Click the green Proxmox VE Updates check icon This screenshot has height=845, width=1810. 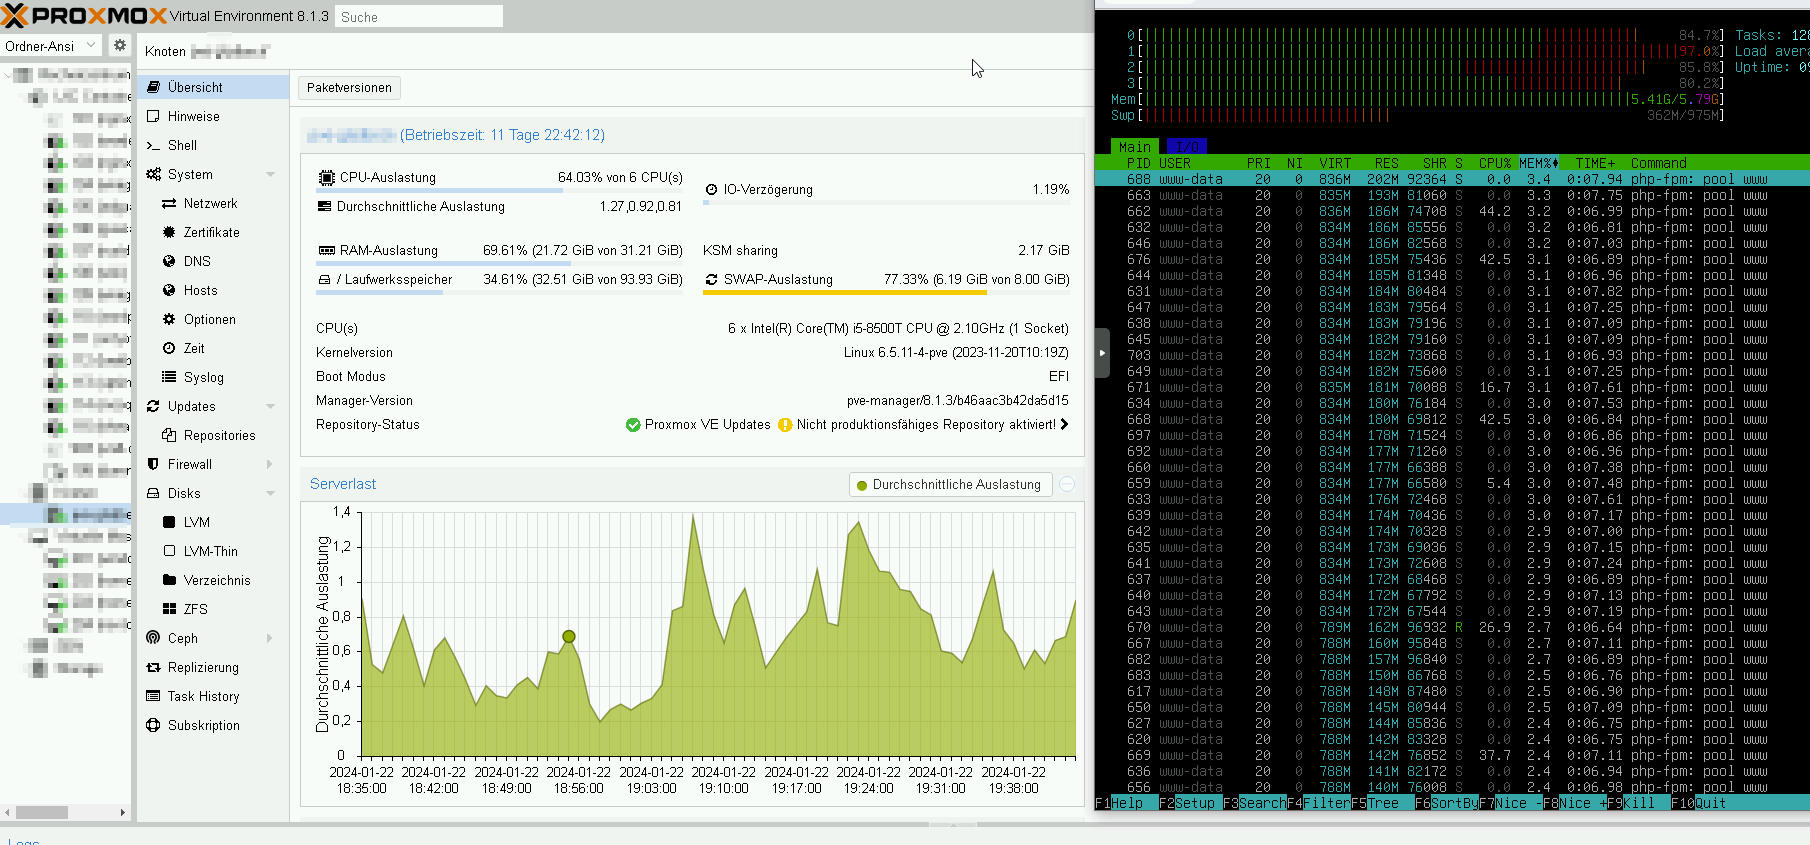633,424
